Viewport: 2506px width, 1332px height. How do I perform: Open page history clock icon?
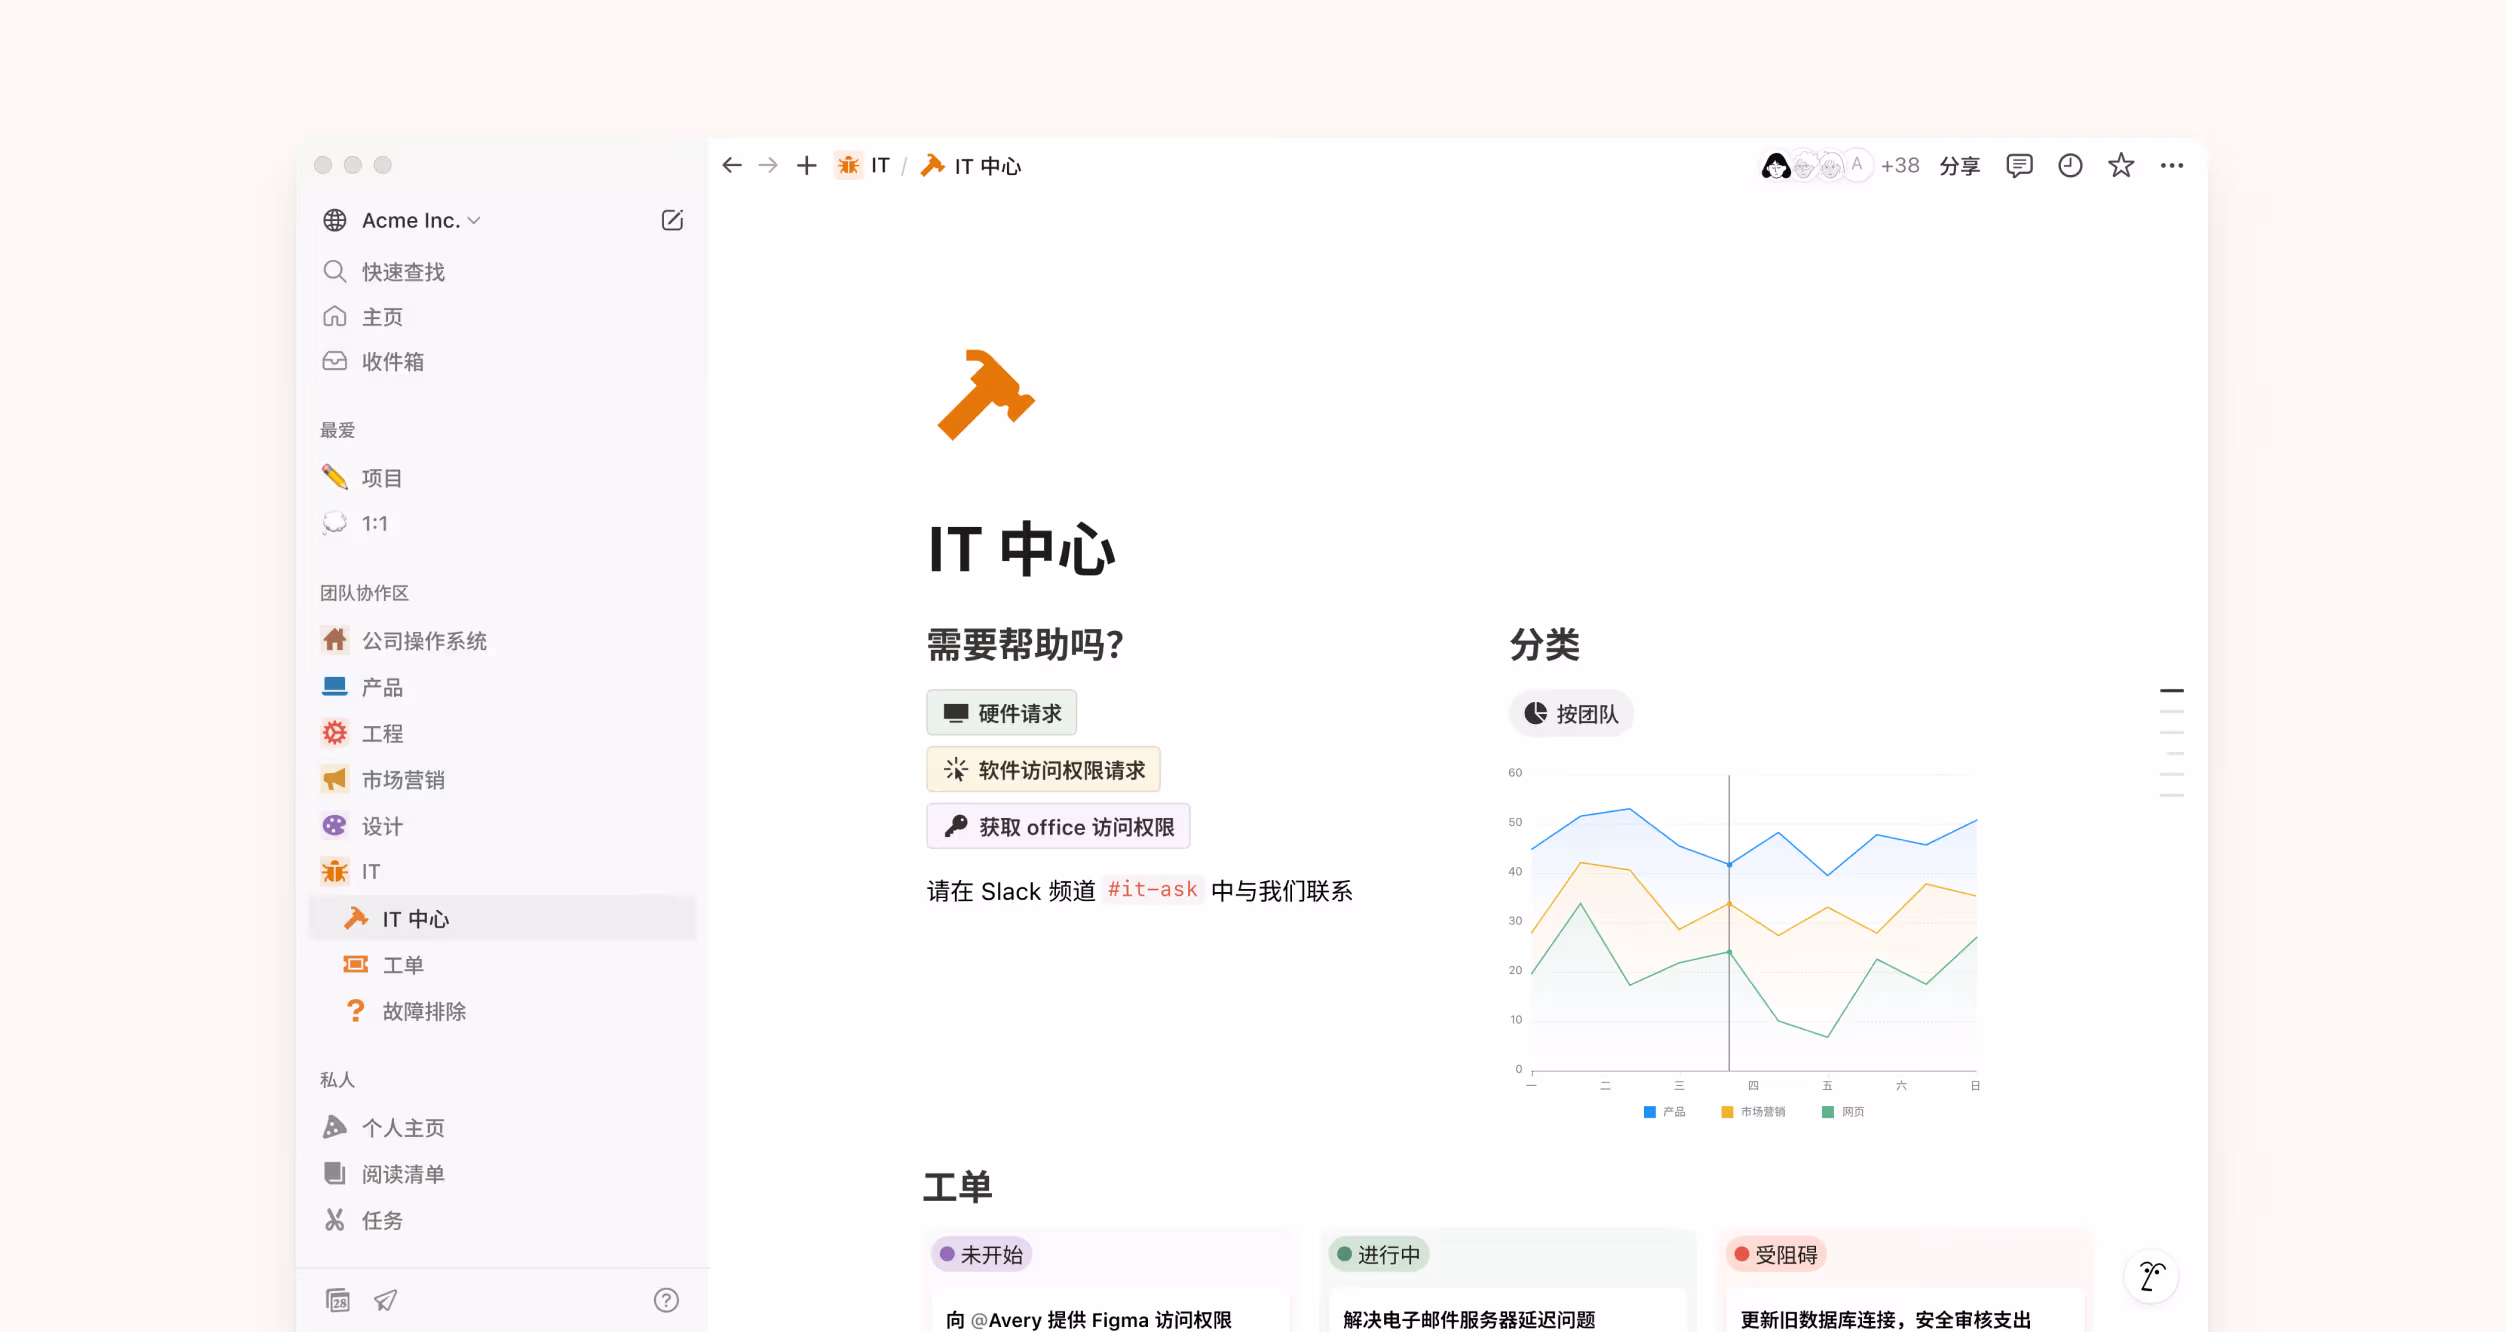click(2070, 166)
